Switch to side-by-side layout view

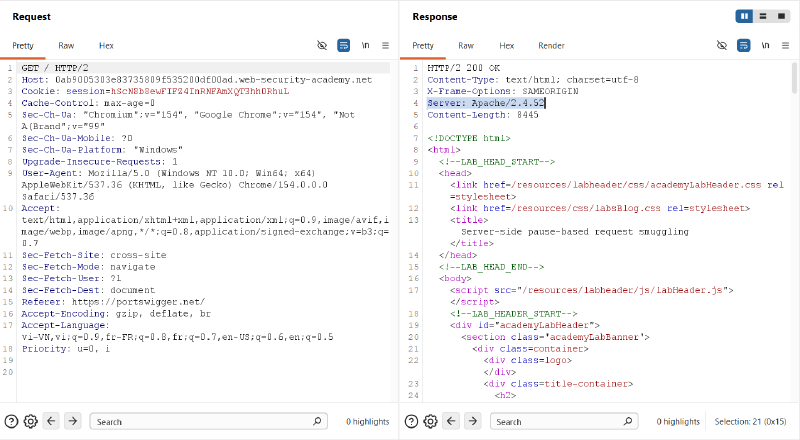pos(744,16)
